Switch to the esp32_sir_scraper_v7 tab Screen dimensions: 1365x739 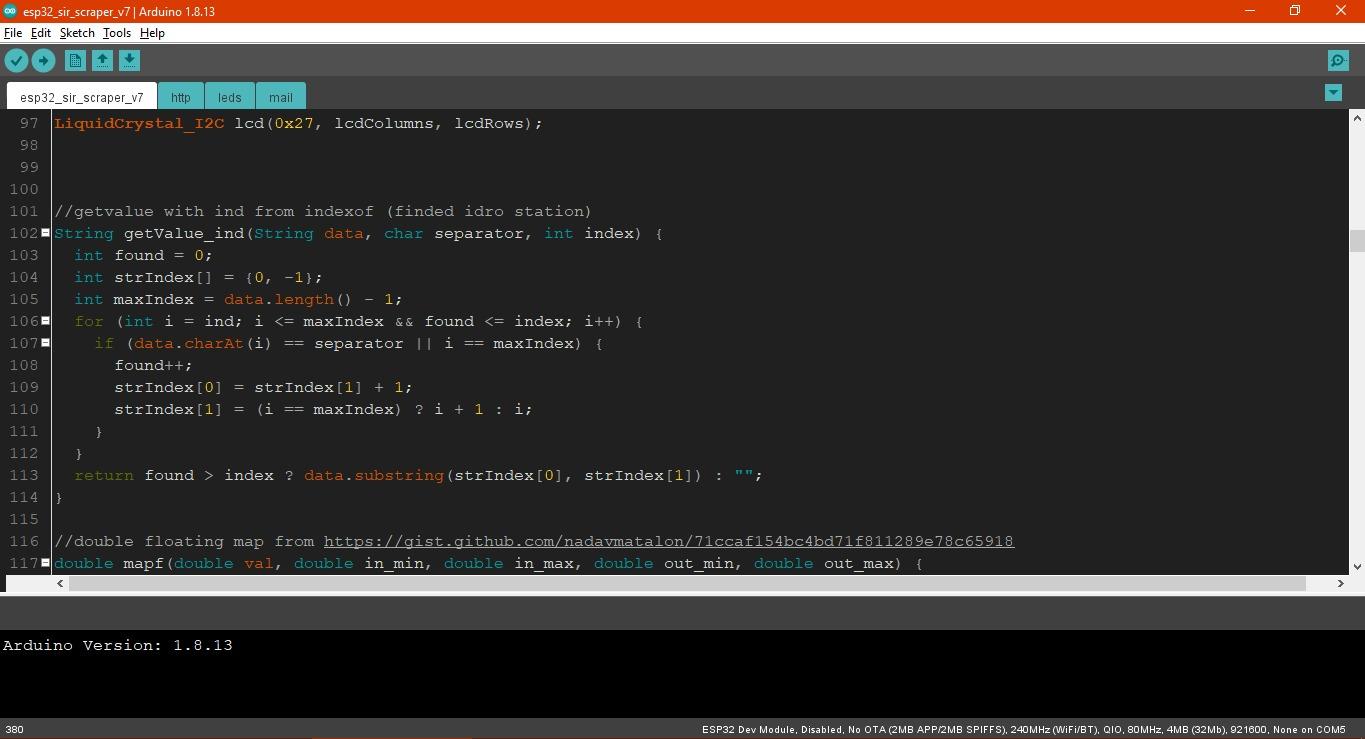(x=82, y=97)
